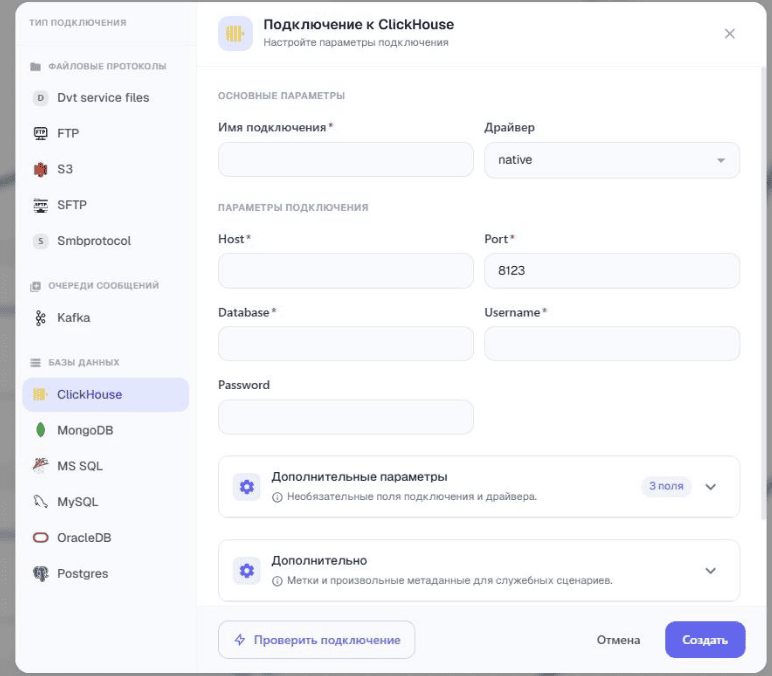Click the Тип подключения sidebar title

[x=78, y=23]
